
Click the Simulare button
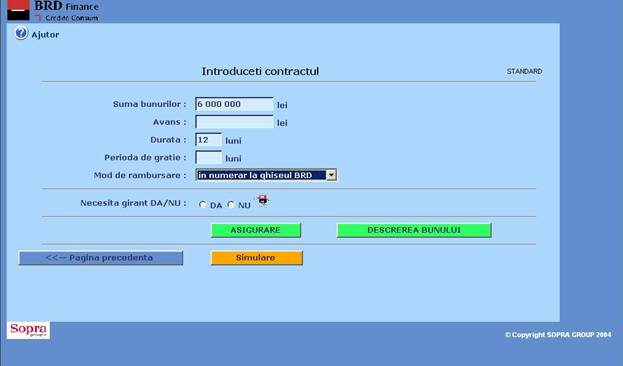(x=257, y=258)
